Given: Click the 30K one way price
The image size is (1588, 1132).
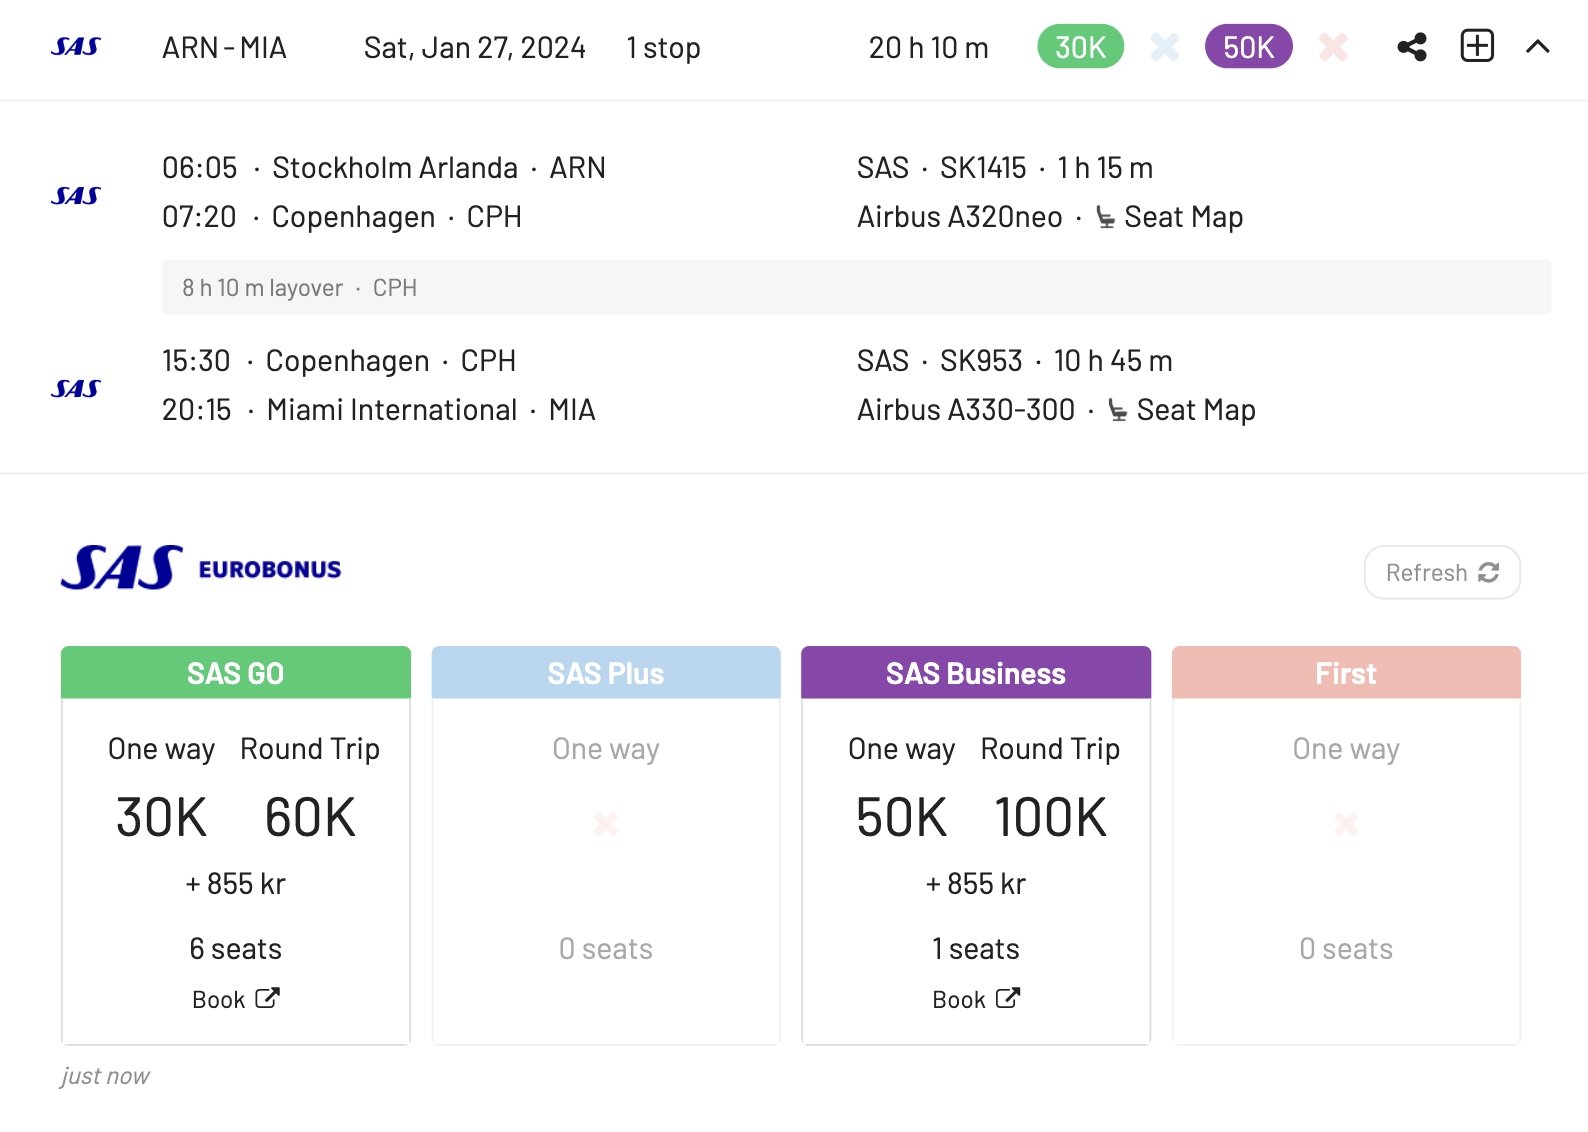Looking at the screenshot, I should point(161,817).
